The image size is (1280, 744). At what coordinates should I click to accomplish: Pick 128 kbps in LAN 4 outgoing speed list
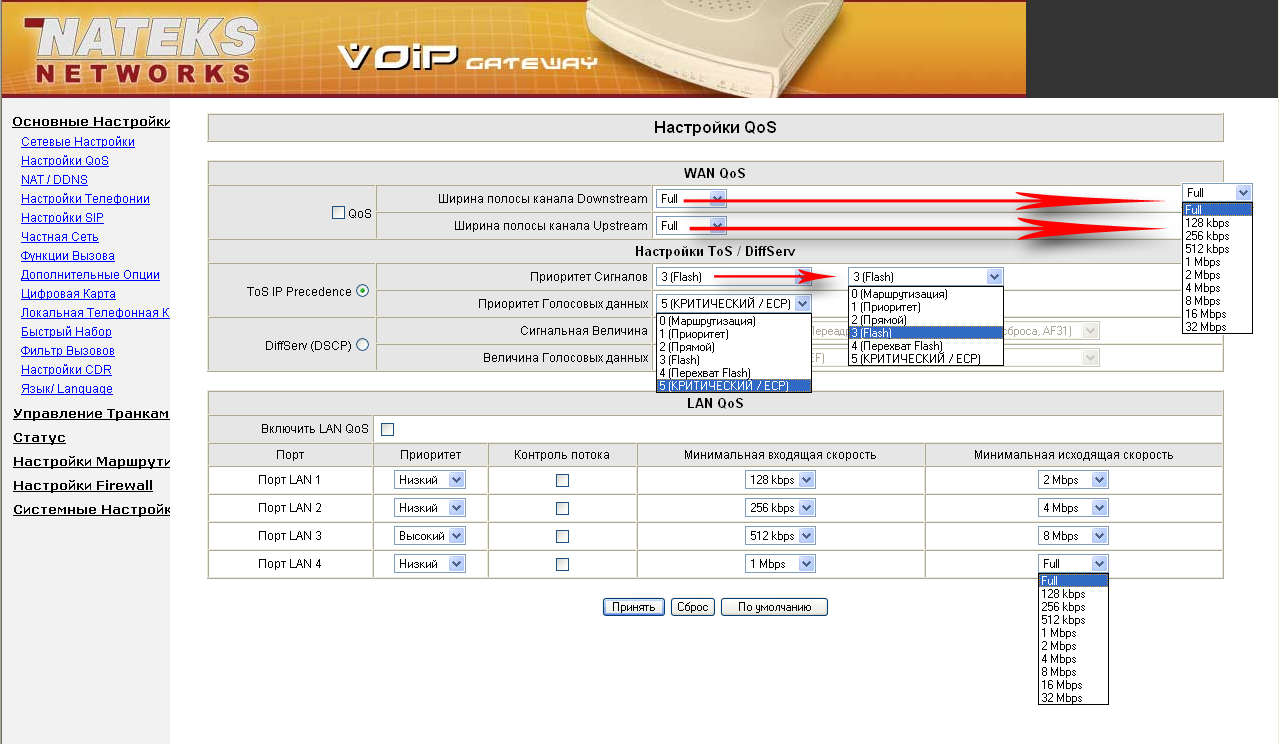click(1074, 594)
